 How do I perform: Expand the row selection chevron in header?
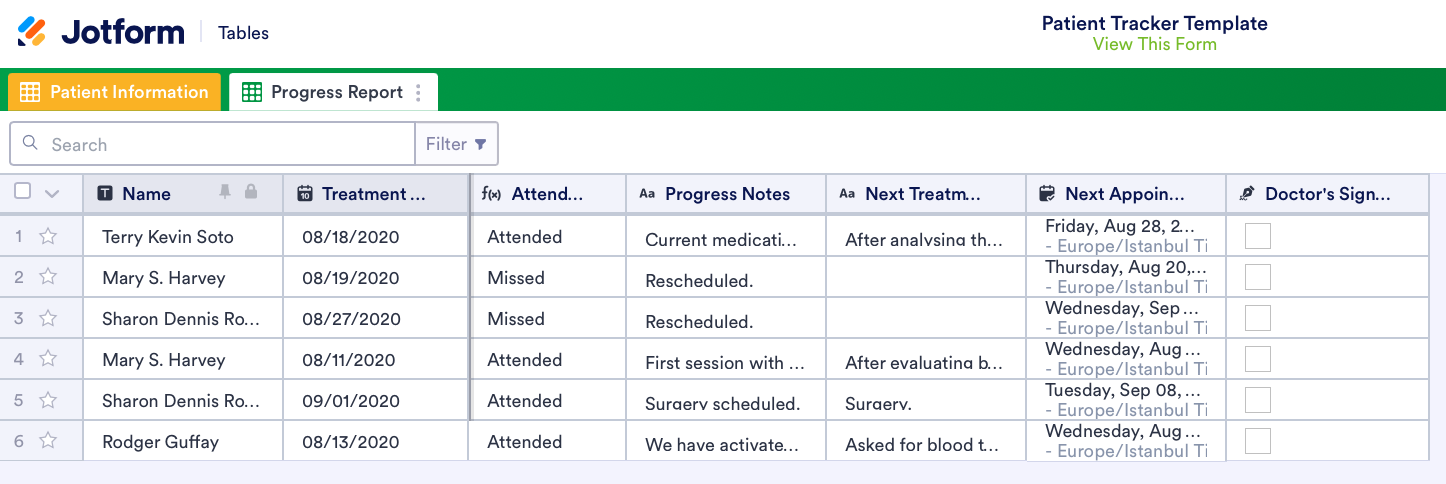point(52,193)
